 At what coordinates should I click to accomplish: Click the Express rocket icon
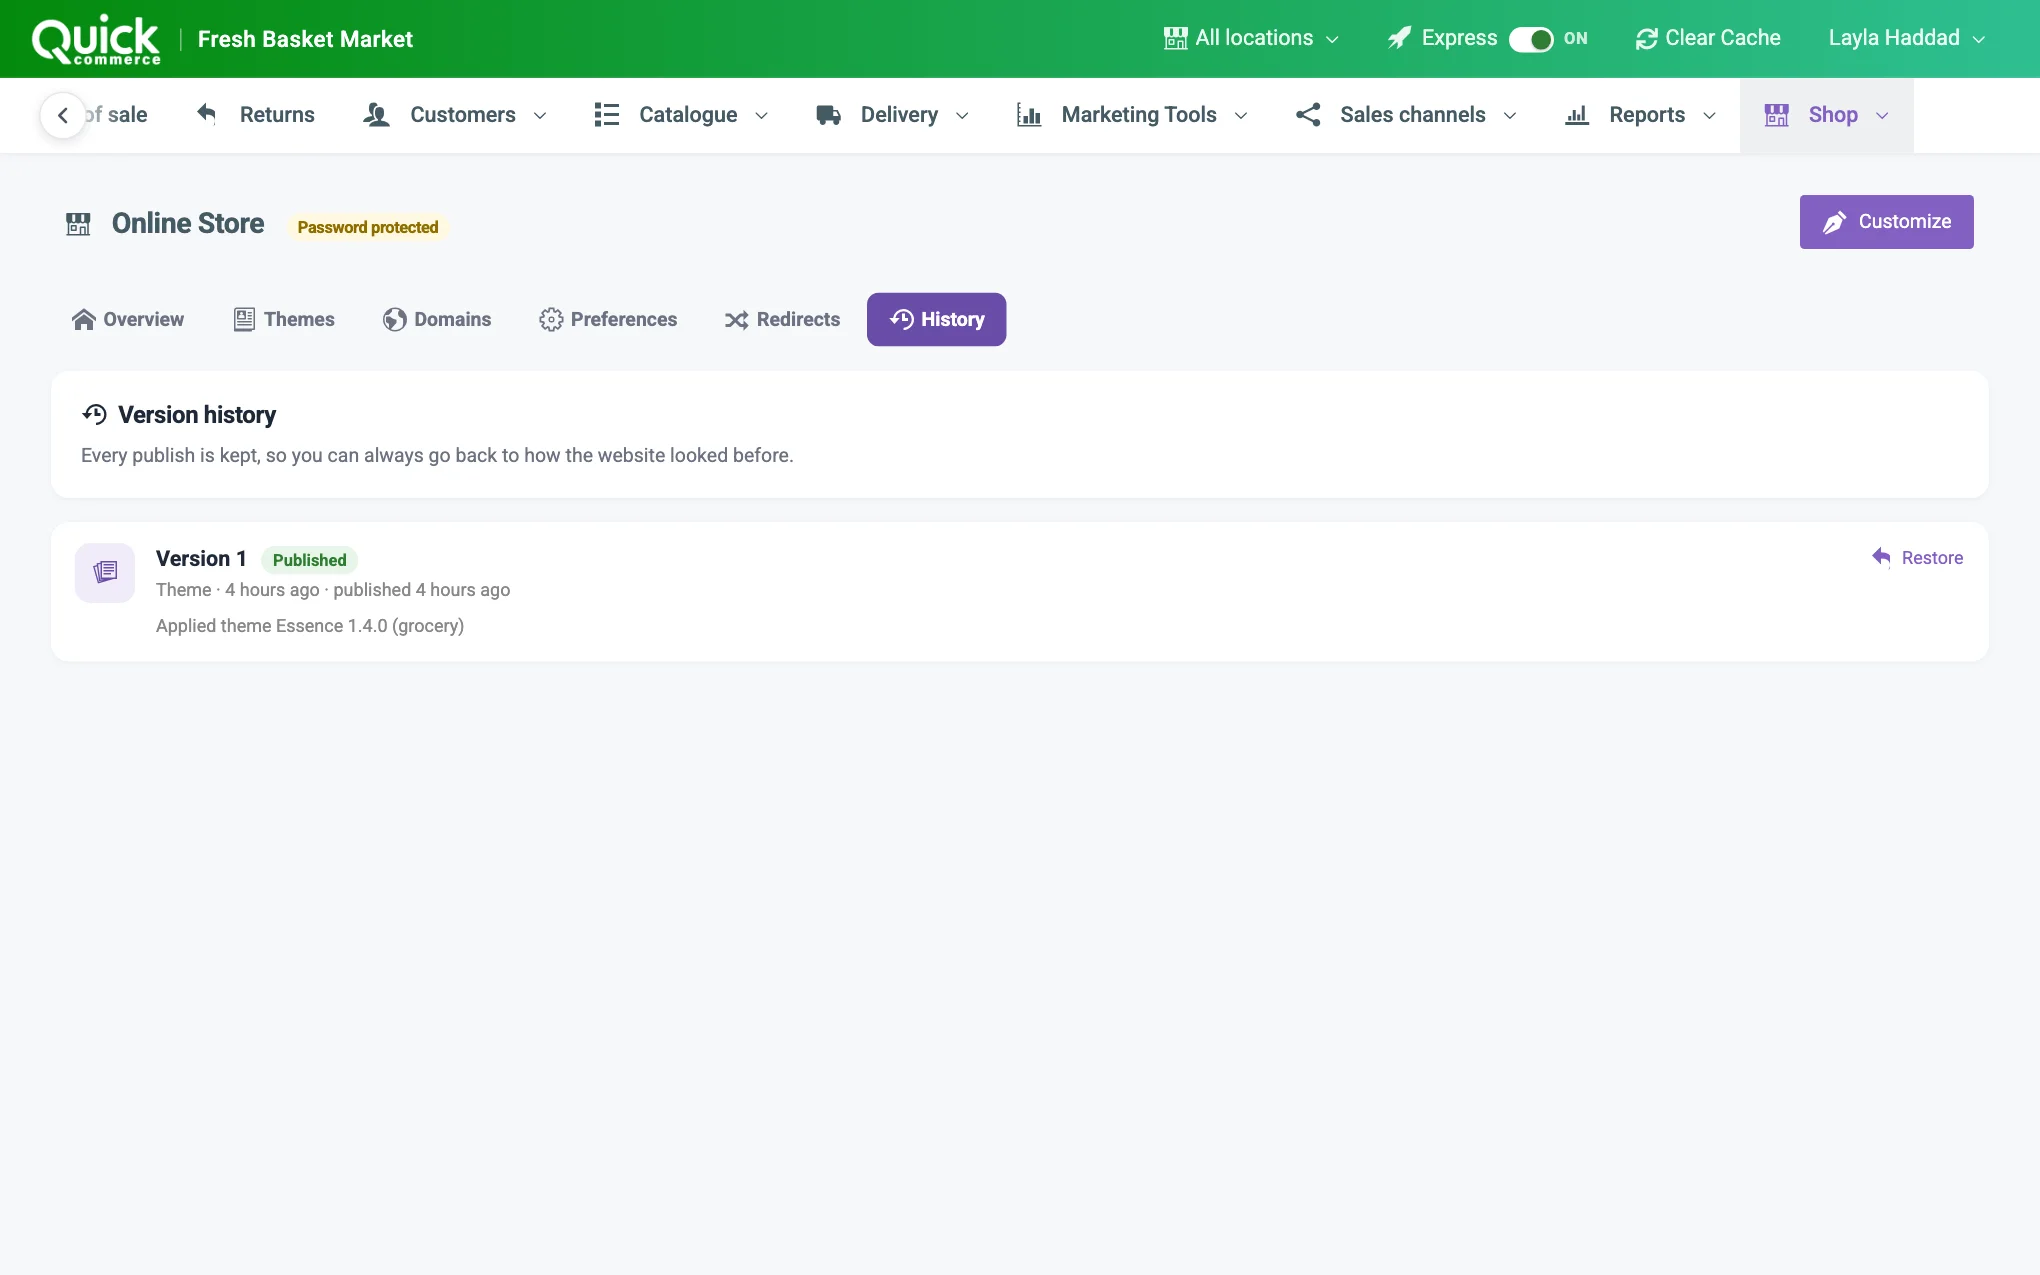(x=1399, y=38)
